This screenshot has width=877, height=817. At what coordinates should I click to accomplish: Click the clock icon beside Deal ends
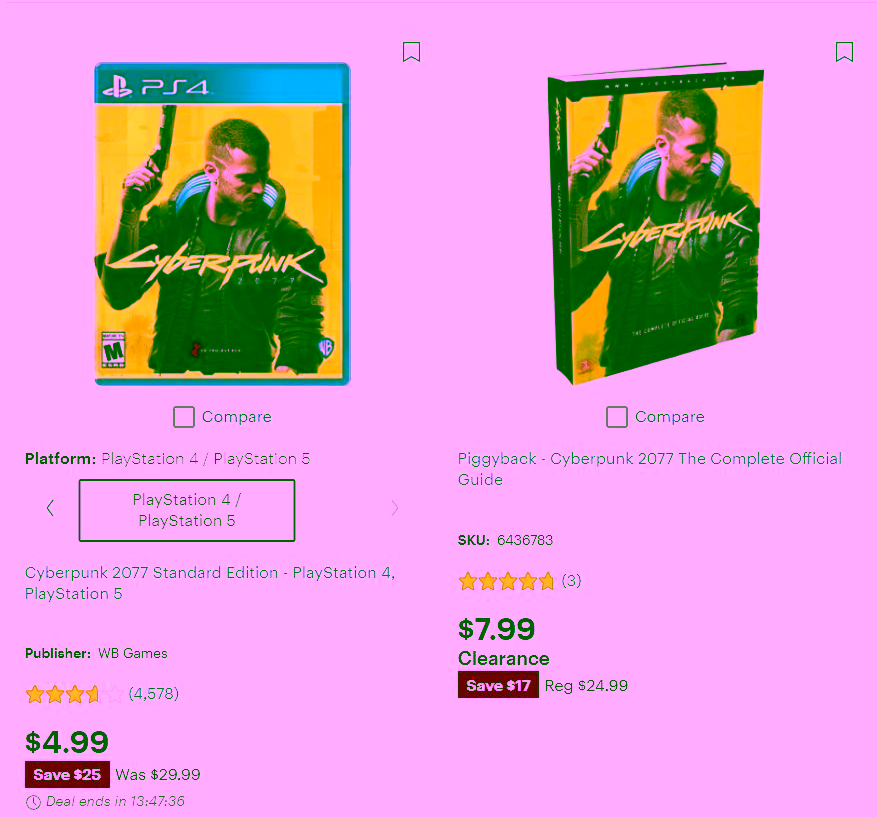(x=34, y=802)
